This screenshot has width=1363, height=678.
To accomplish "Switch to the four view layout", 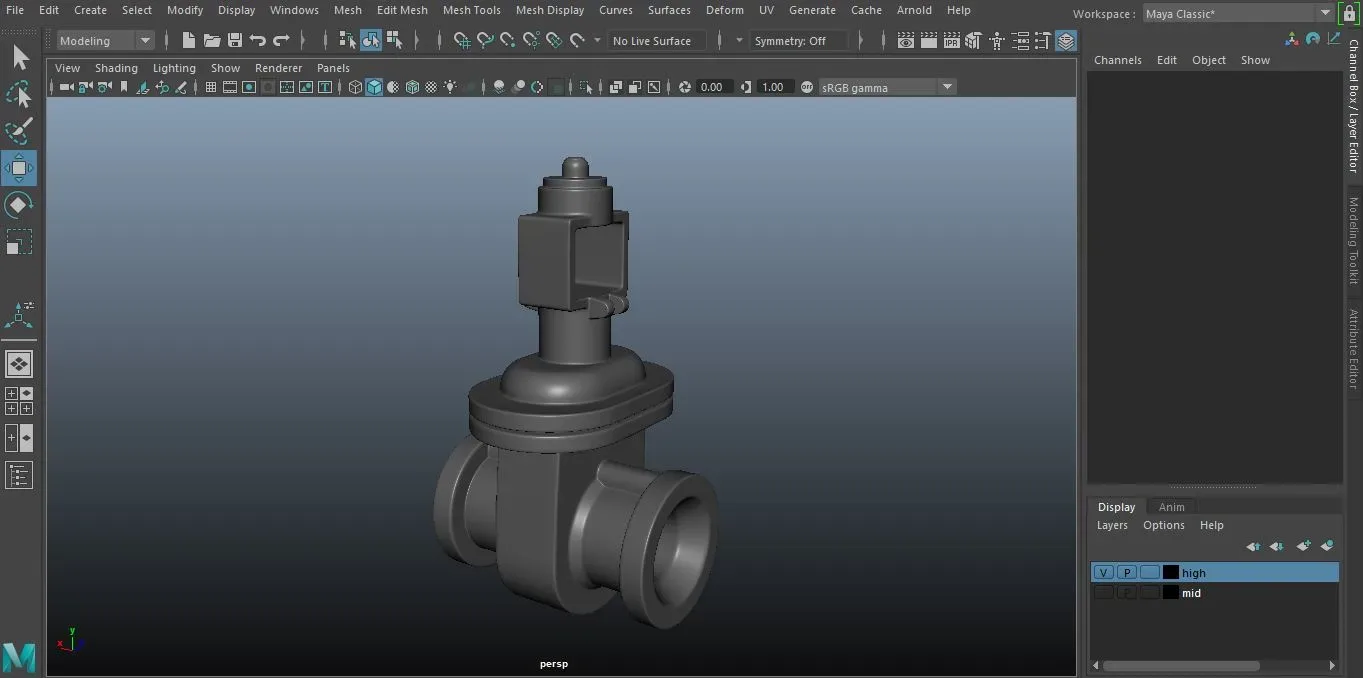I will (19, 401).
